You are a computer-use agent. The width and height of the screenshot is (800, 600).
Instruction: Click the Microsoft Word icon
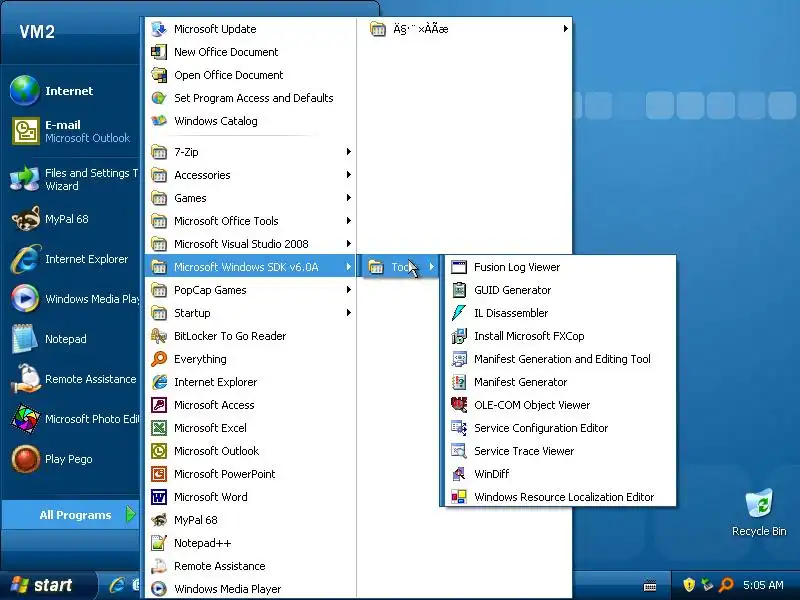[x=159, y=496]
